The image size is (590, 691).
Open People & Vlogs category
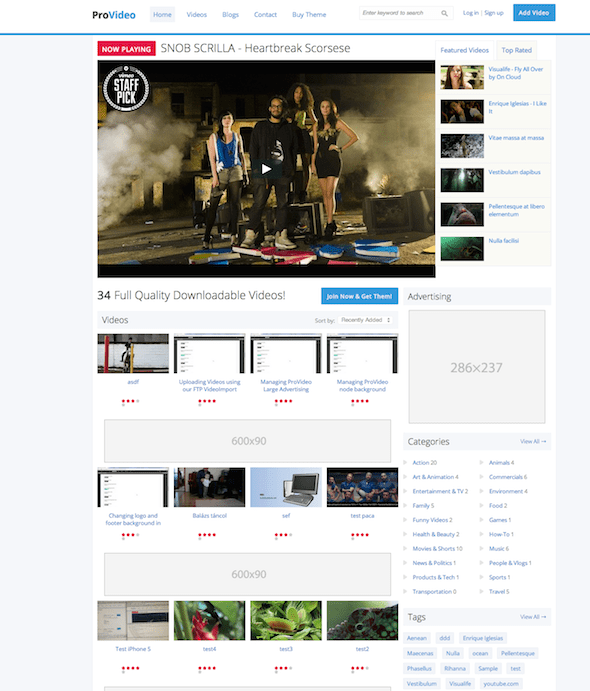pyautogui.click(x=510, y=563)
